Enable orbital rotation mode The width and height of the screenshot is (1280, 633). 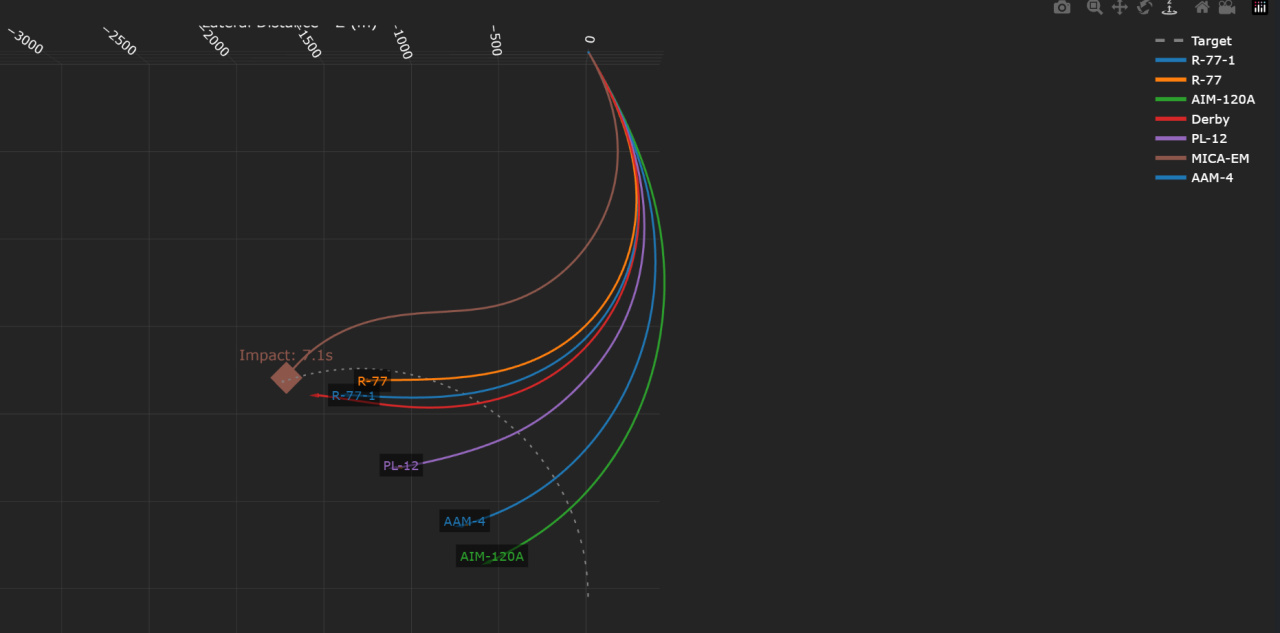(1144, 8)
